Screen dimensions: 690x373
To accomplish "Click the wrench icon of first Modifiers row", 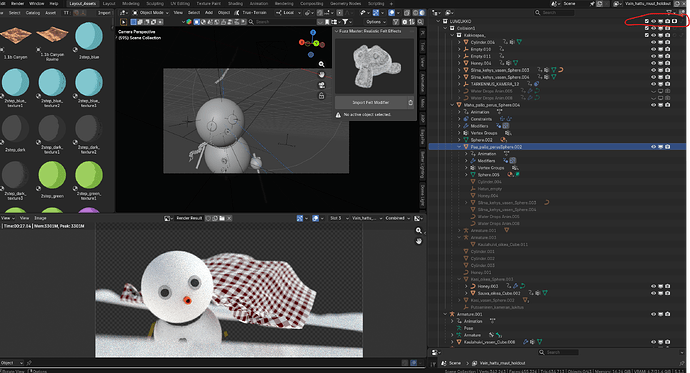I will (466, 126).
